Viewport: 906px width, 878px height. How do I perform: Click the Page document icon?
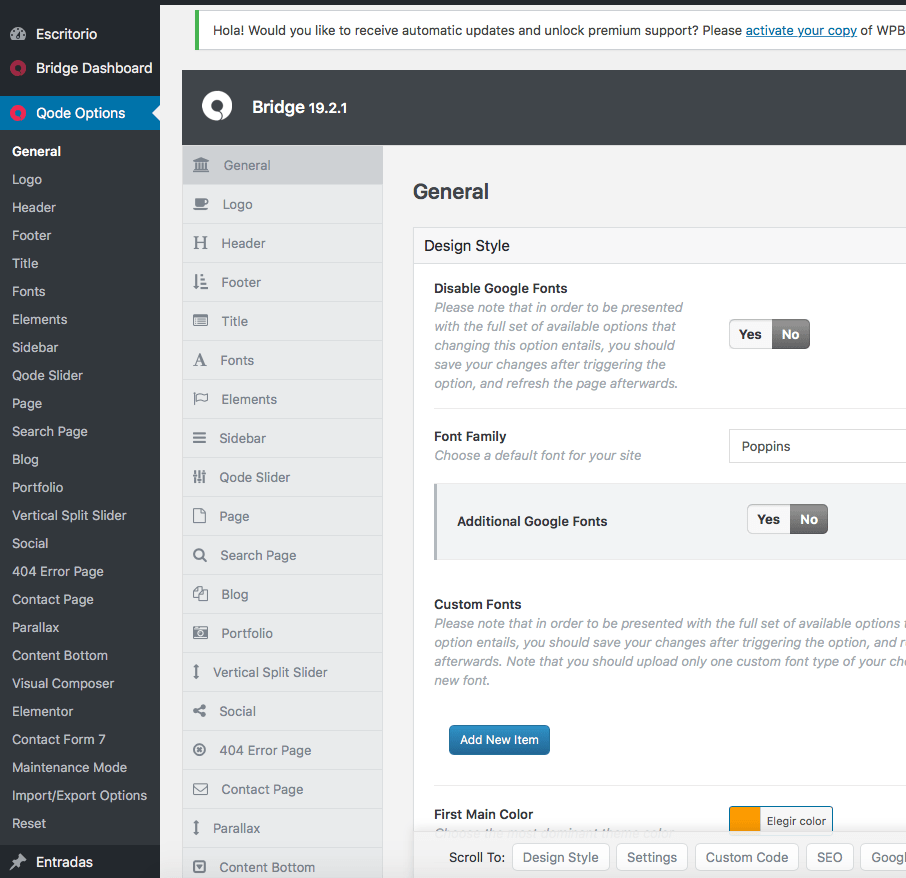tap(199, 516)
